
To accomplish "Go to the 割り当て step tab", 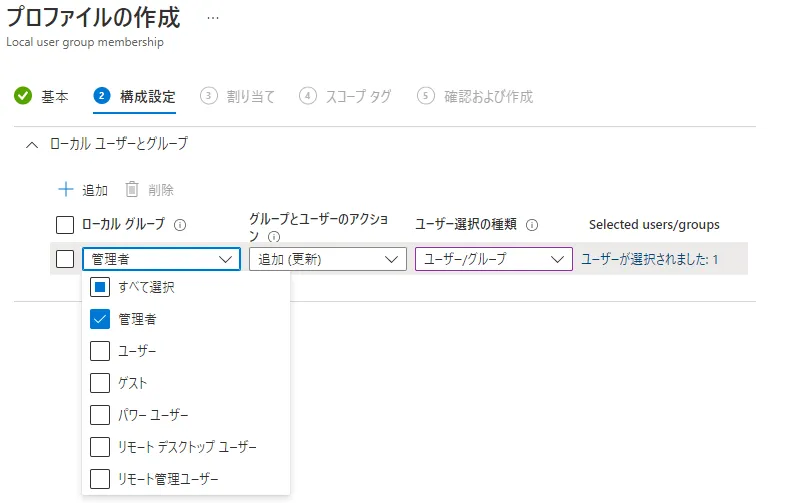I will pos(237,96).
